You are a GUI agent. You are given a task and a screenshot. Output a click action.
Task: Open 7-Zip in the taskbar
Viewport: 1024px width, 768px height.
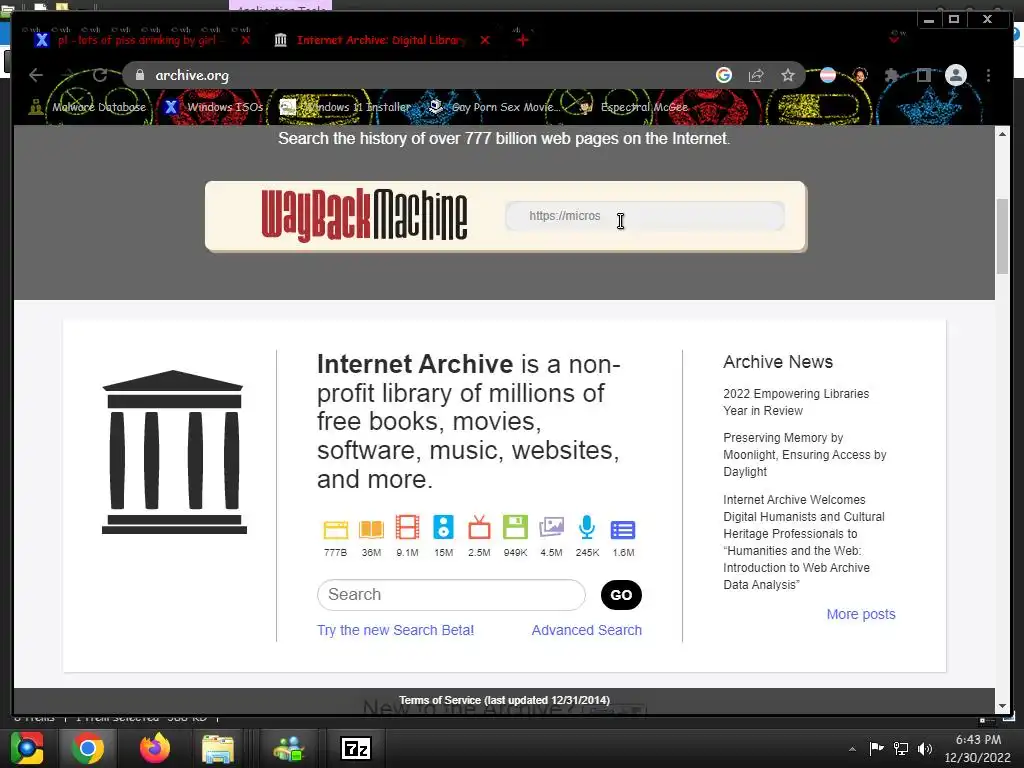[x=356, y=748]
